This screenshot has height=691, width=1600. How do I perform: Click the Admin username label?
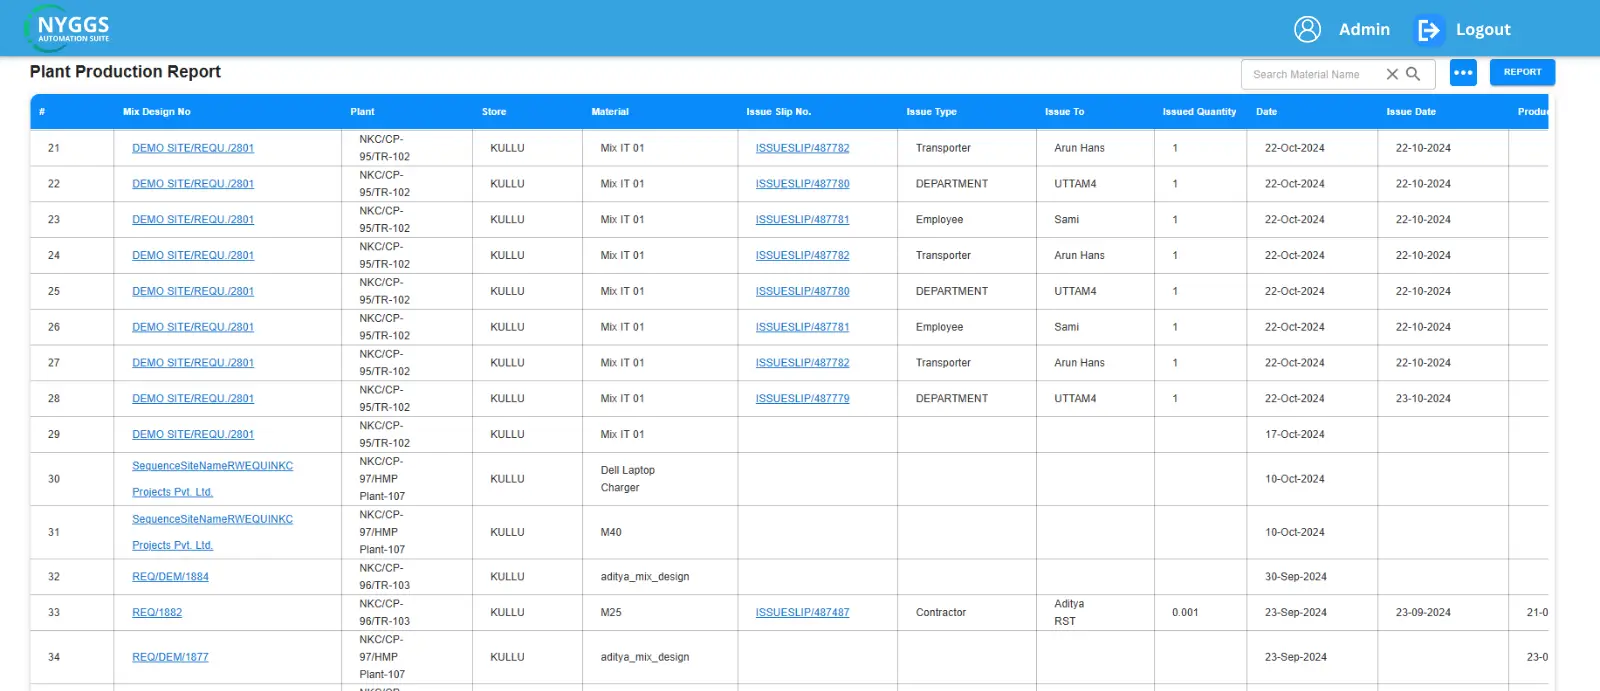(1364, 30)
